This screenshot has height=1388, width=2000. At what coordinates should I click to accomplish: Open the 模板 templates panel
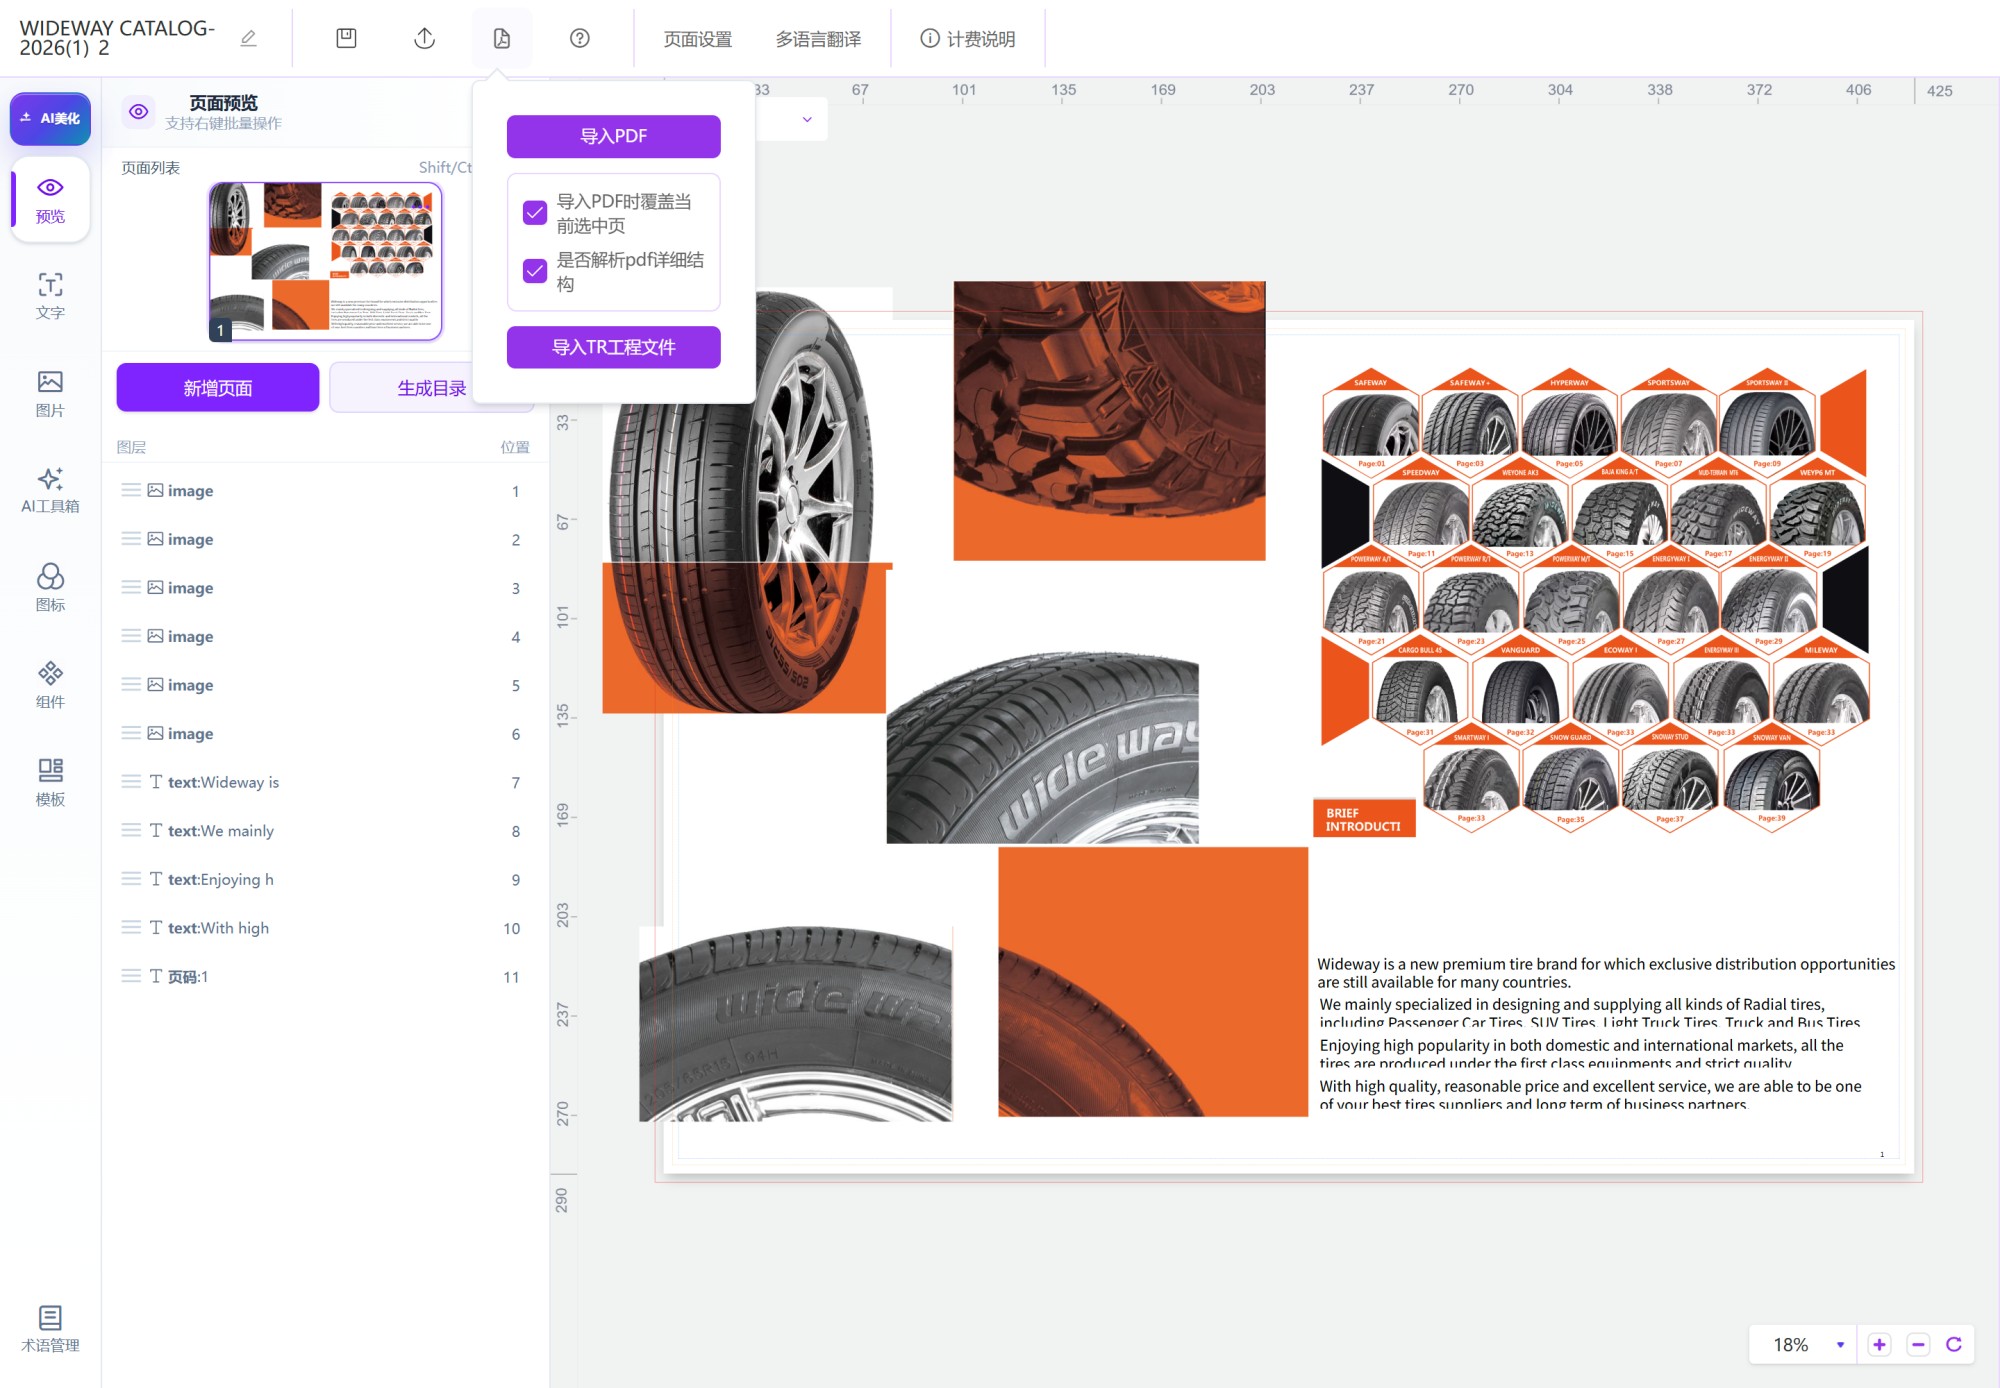pos(50,782)
